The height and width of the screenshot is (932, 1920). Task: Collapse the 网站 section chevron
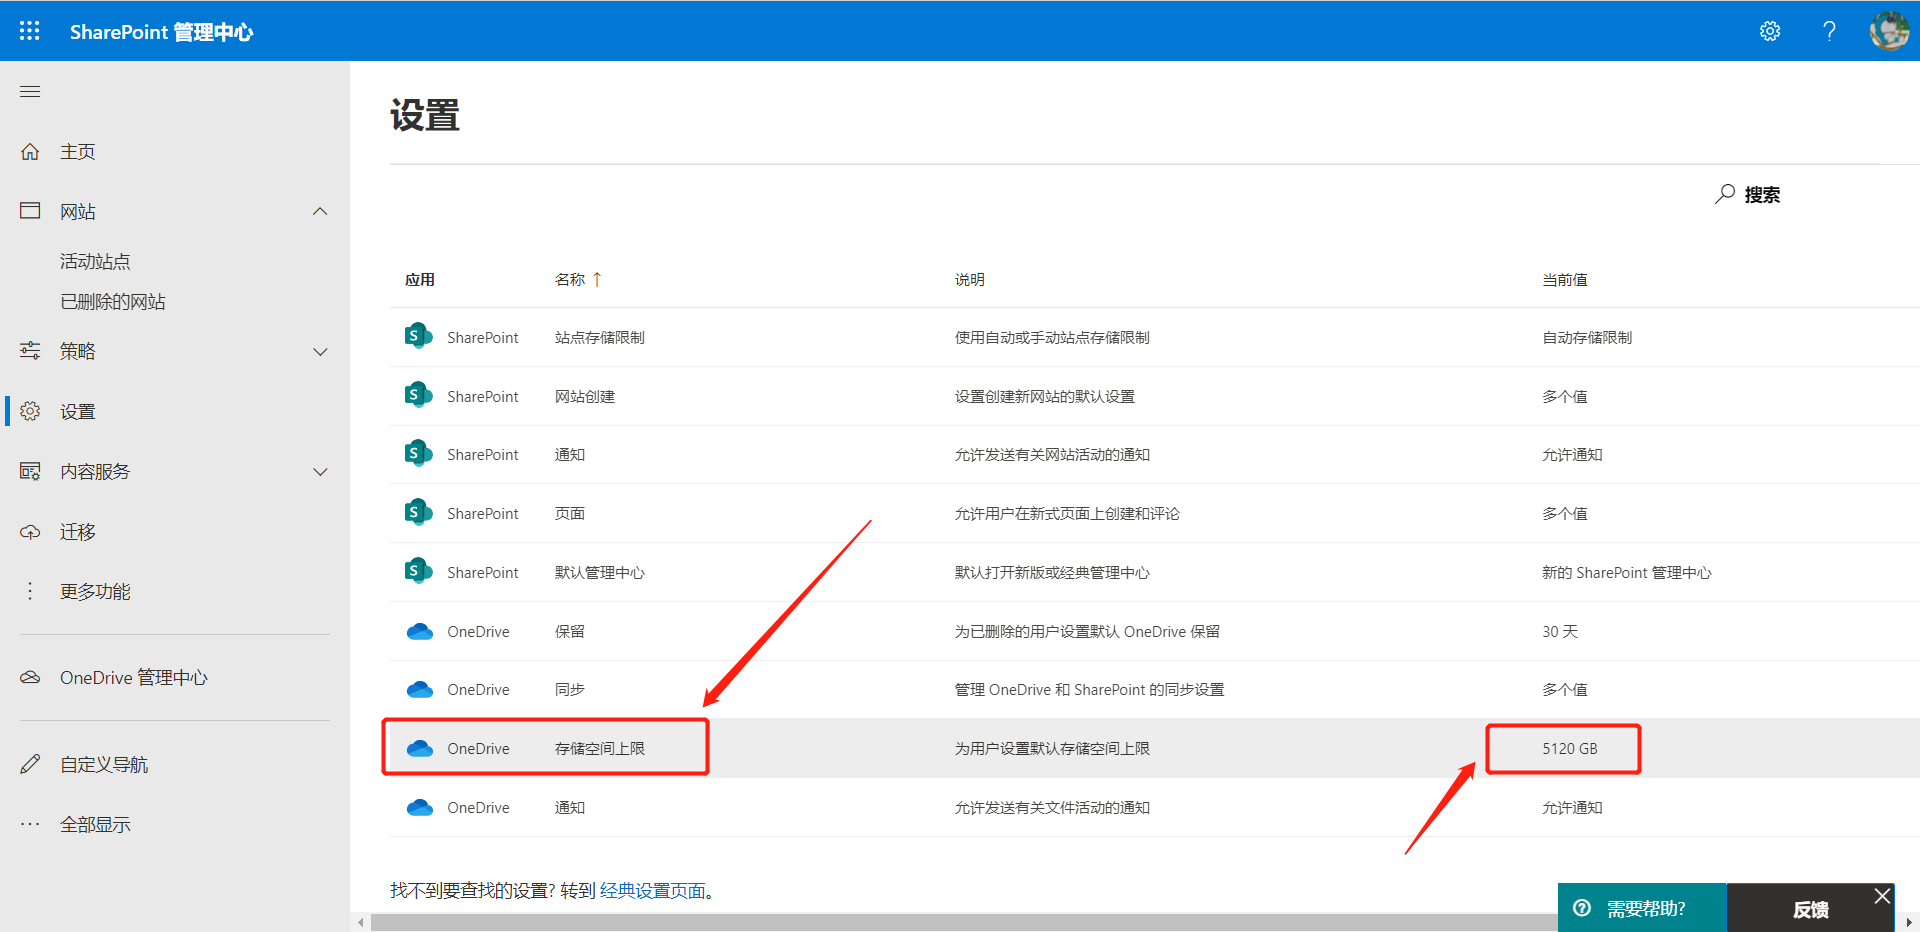point(320,211)
